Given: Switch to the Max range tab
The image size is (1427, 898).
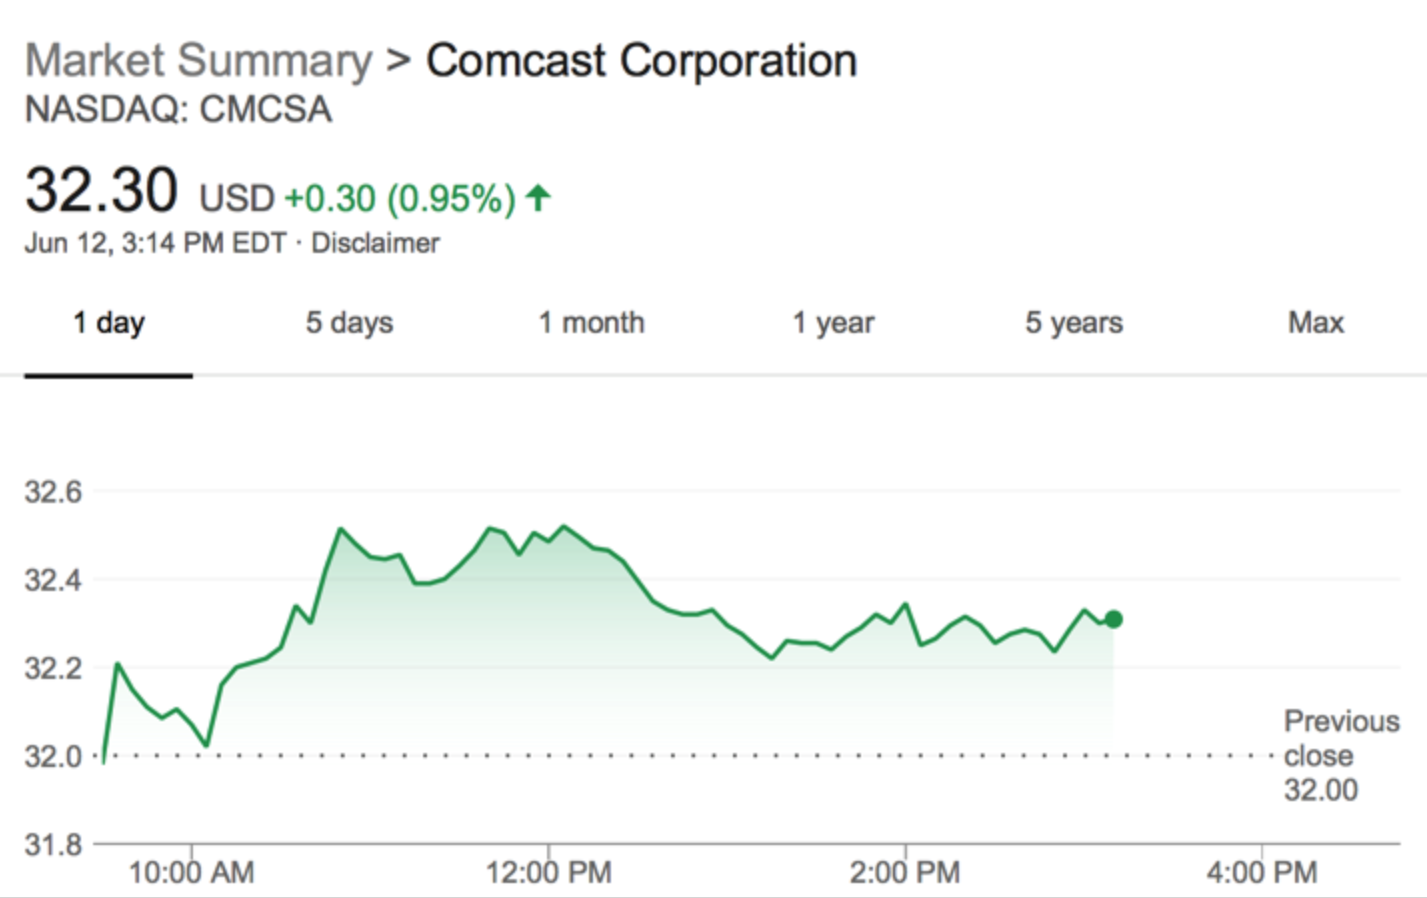Looking at the screenshot, I should point(1315,323).
